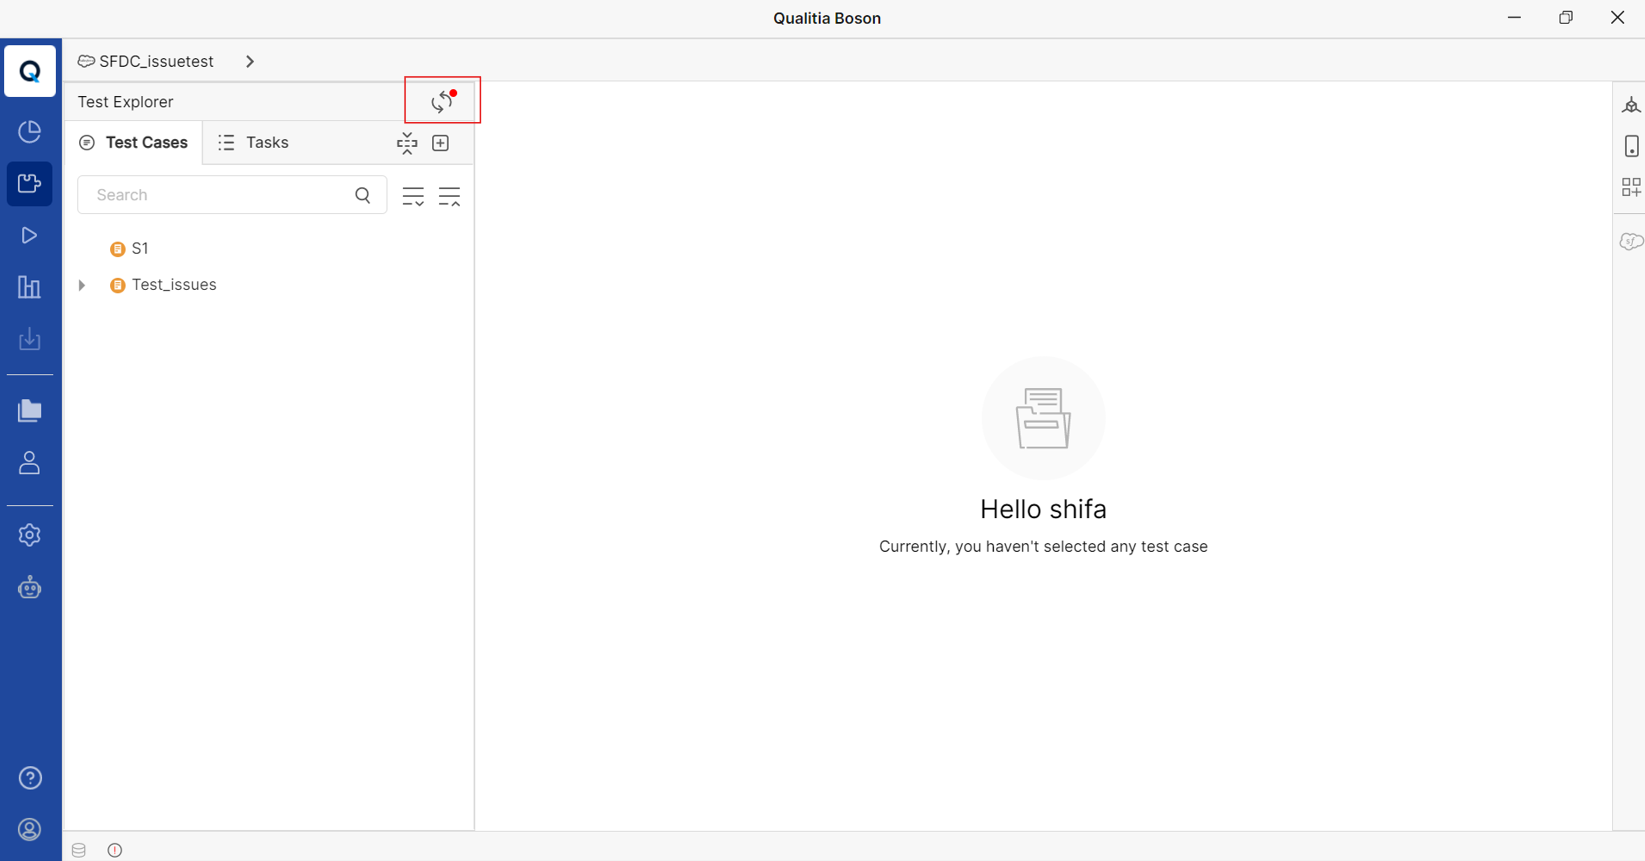Switch to the Tasks tab
Image resolution: width=1645 pixels, height=861 pixels.
(253, 143)
